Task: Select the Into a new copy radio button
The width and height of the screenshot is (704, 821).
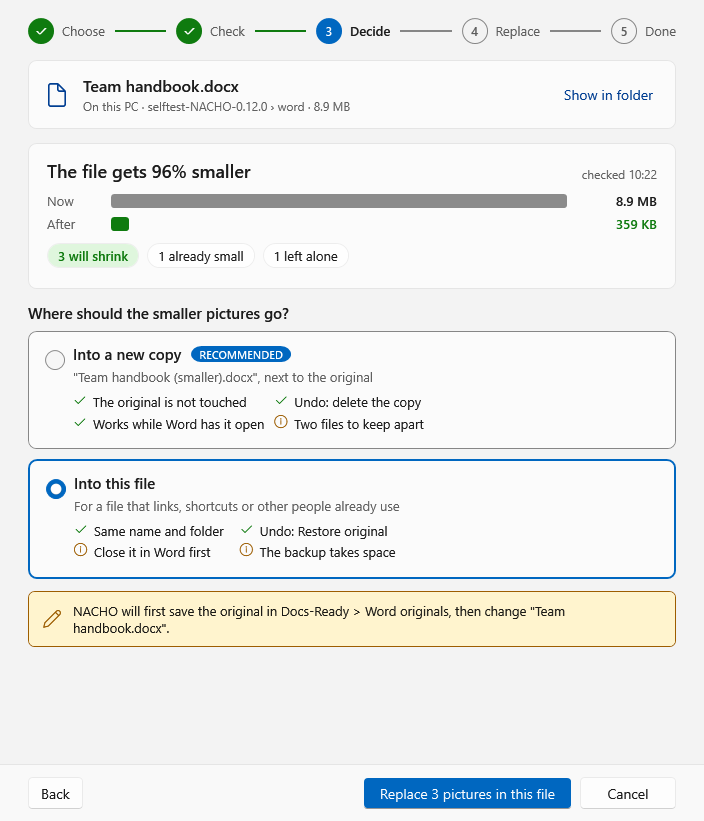Action: pyautogui.click(x=55, y=360)
